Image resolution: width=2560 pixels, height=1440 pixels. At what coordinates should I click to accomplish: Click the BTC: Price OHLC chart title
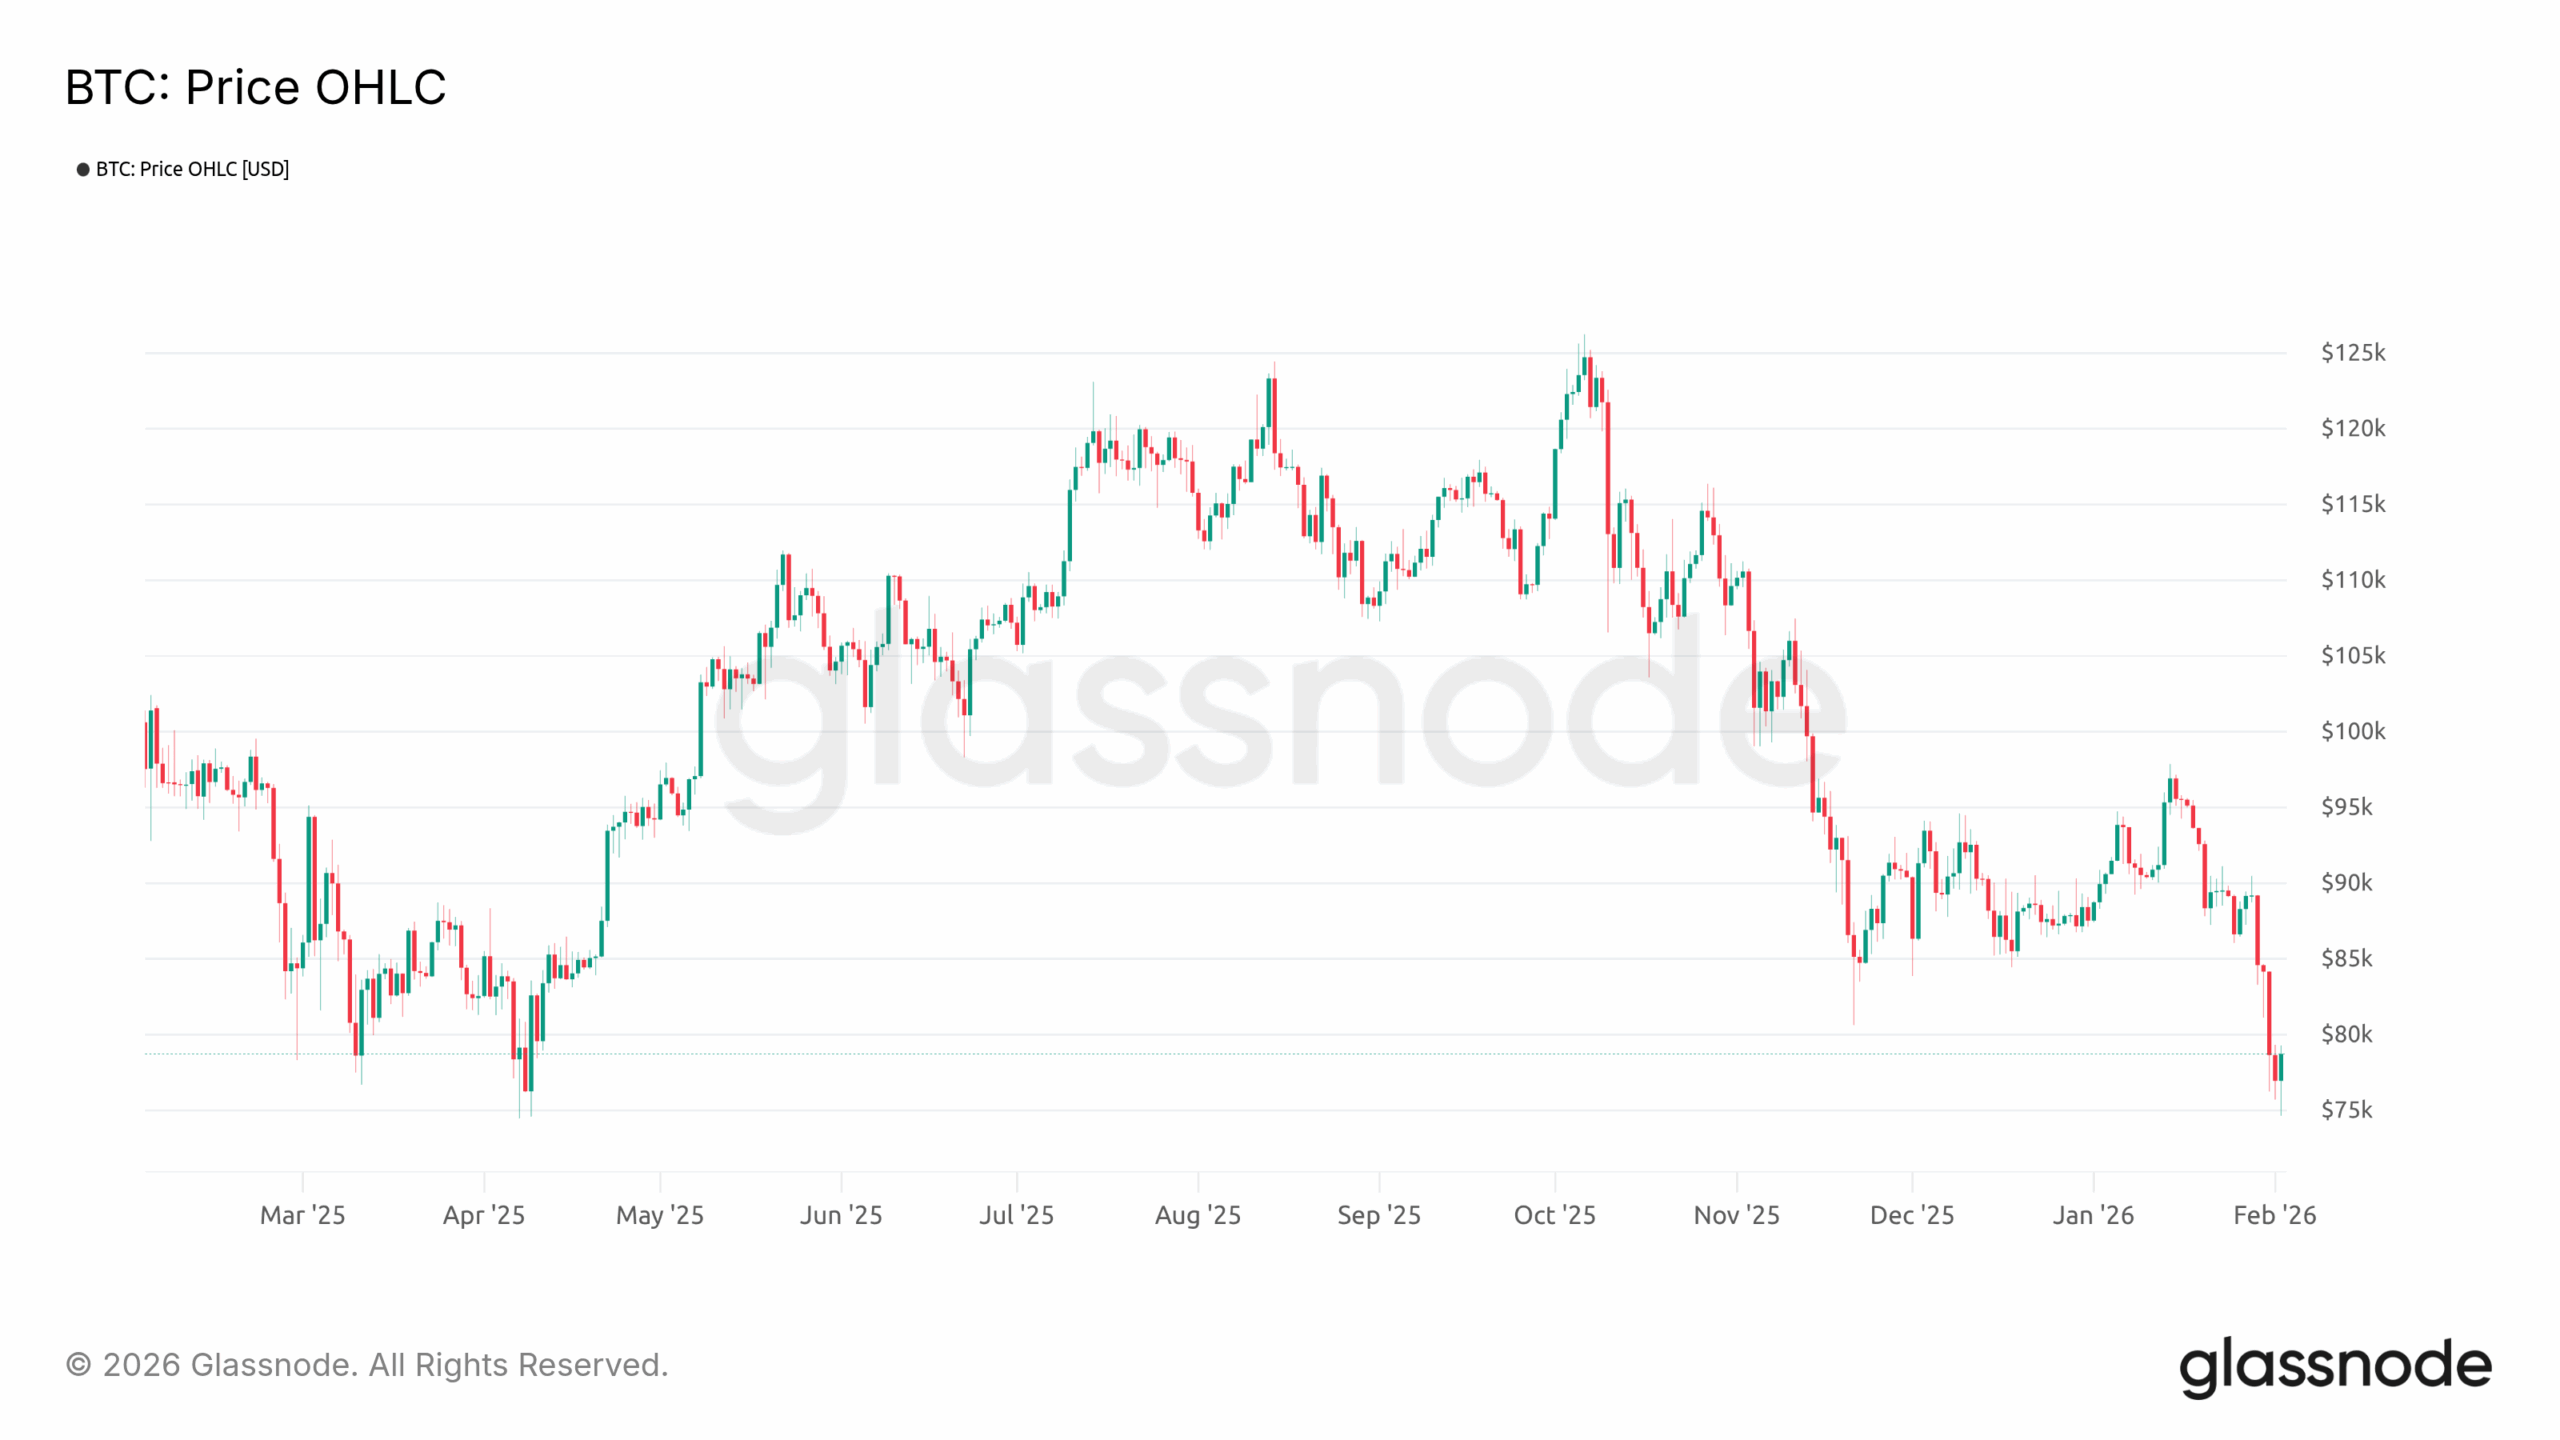(x=255, y=87)
